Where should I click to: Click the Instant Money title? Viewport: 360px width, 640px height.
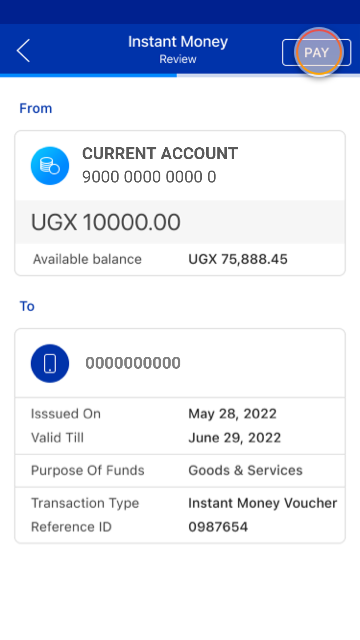pos(178,42)
